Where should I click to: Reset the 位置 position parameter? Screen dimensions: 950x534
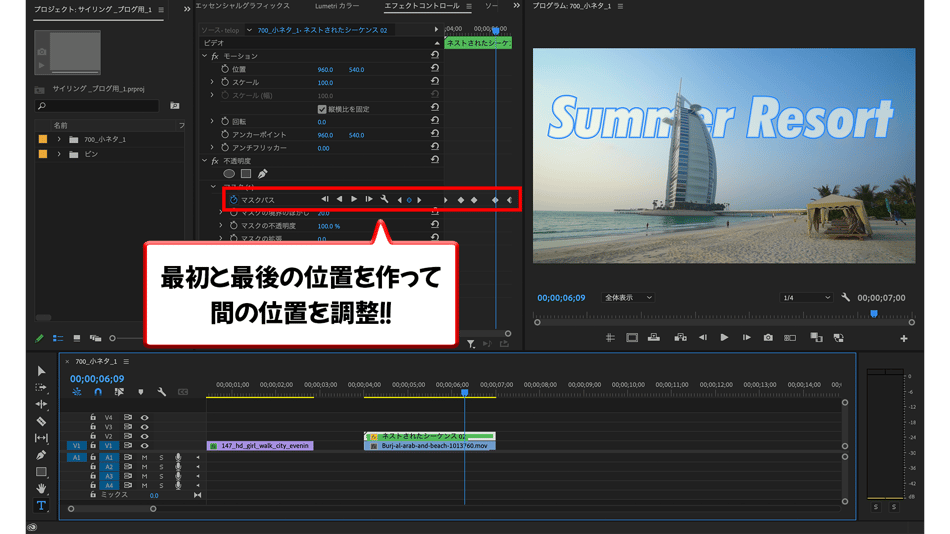pyautogui.click(x=435, y=69)
